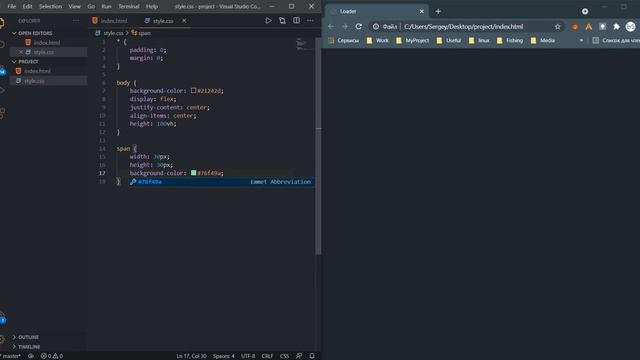Click the Chrome address bar URL
Image resolution: width=640 pixels, height=360 pixels.
click(x=463, y=27)
